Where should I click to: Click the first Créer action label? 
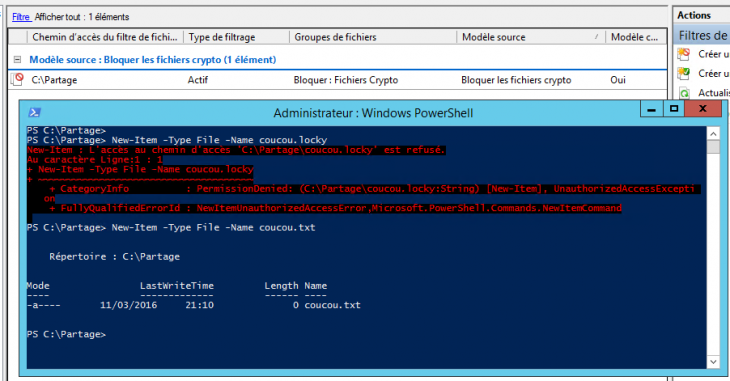[713, 54]
